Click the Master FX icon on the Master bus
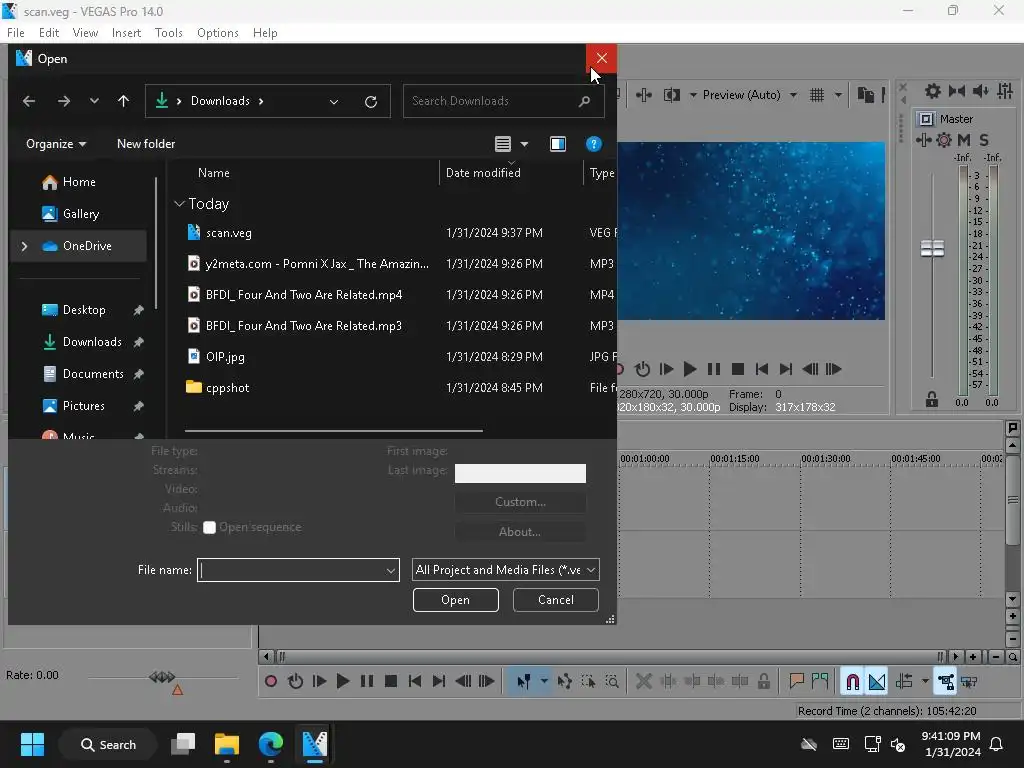This screenshot has height=768, width=1024. 923,140
